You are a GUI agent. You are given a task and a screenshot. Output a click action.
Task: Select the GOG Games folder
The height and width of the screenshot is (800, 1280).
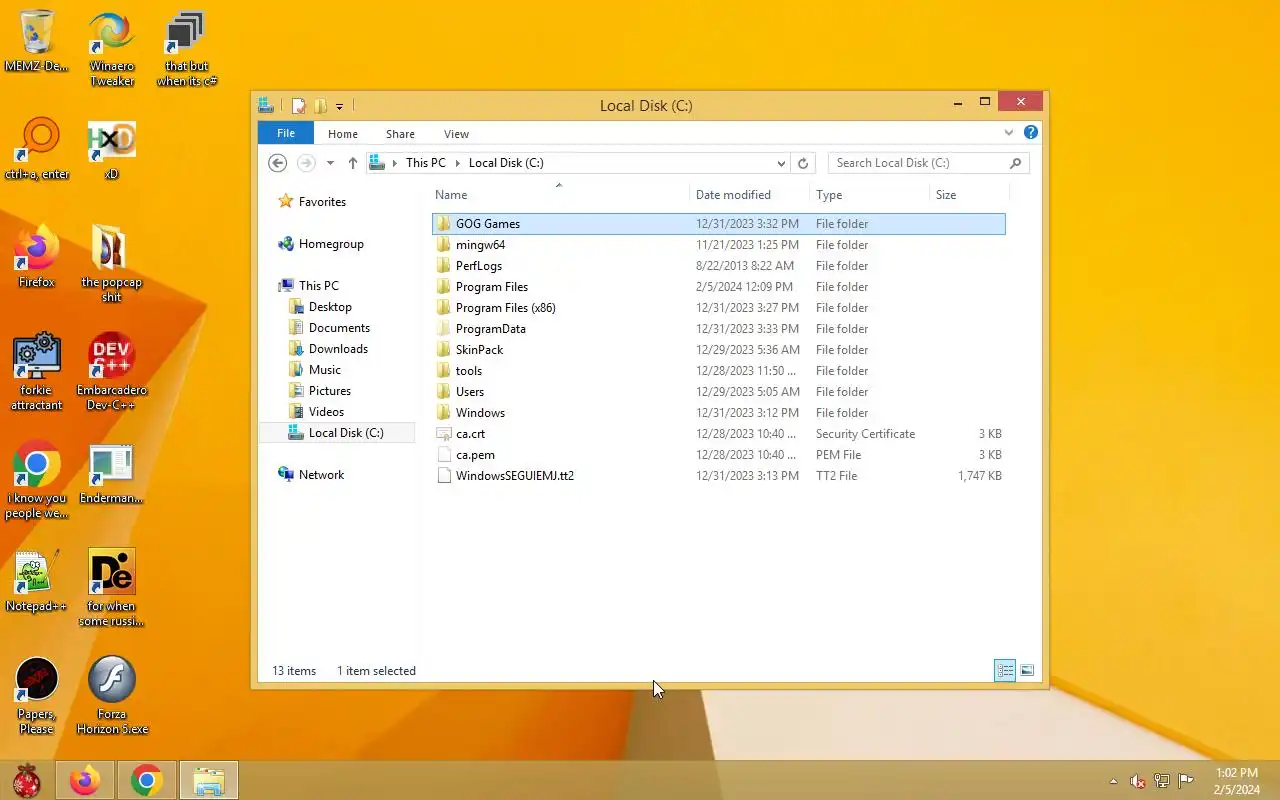pos(718,224)
